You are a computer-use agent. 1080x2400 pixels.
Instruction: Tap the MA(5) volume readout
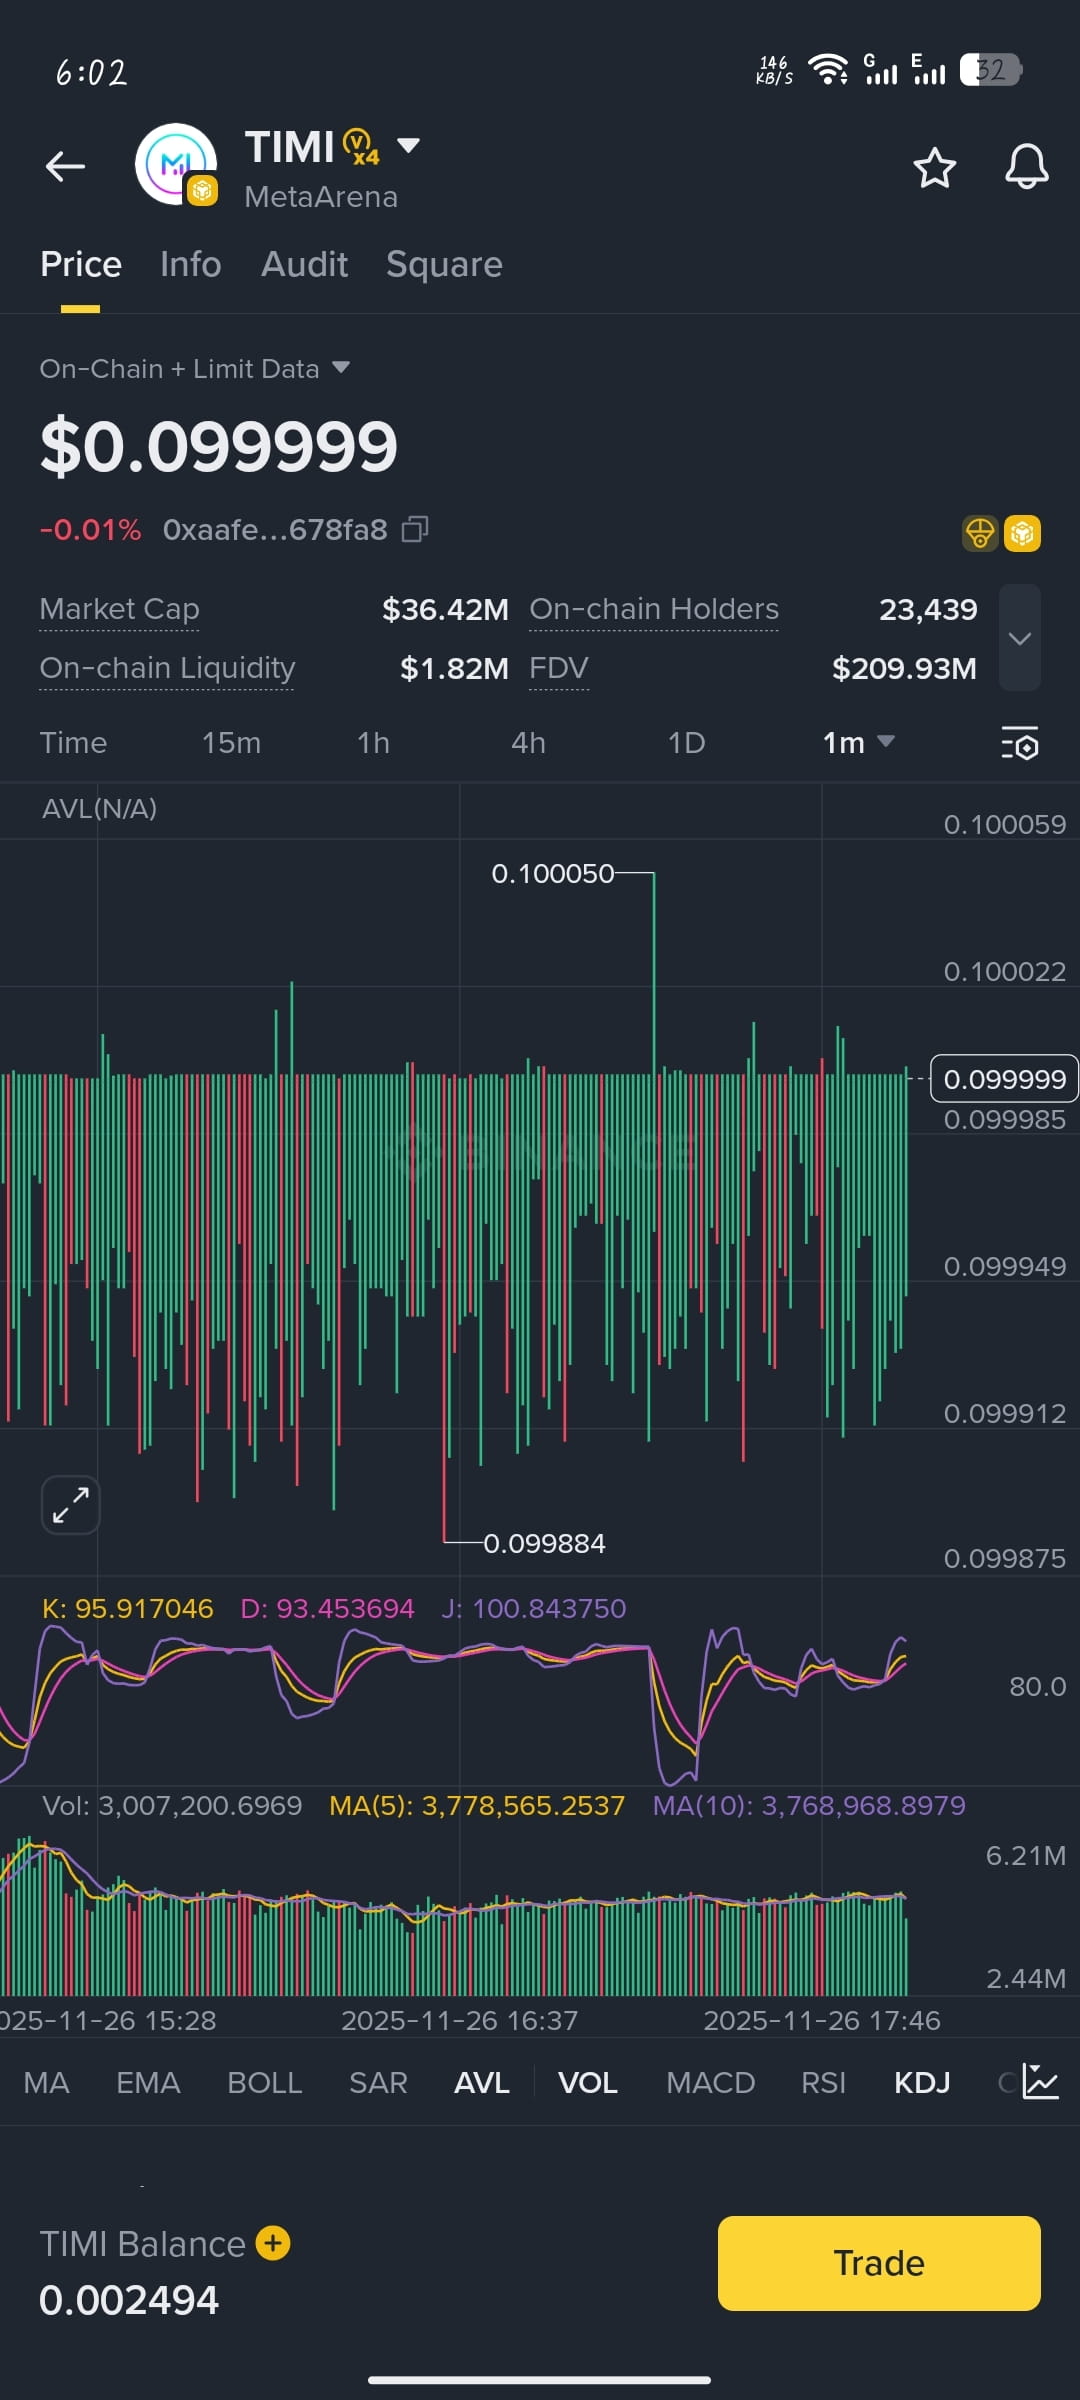[x=477, y=1805]
